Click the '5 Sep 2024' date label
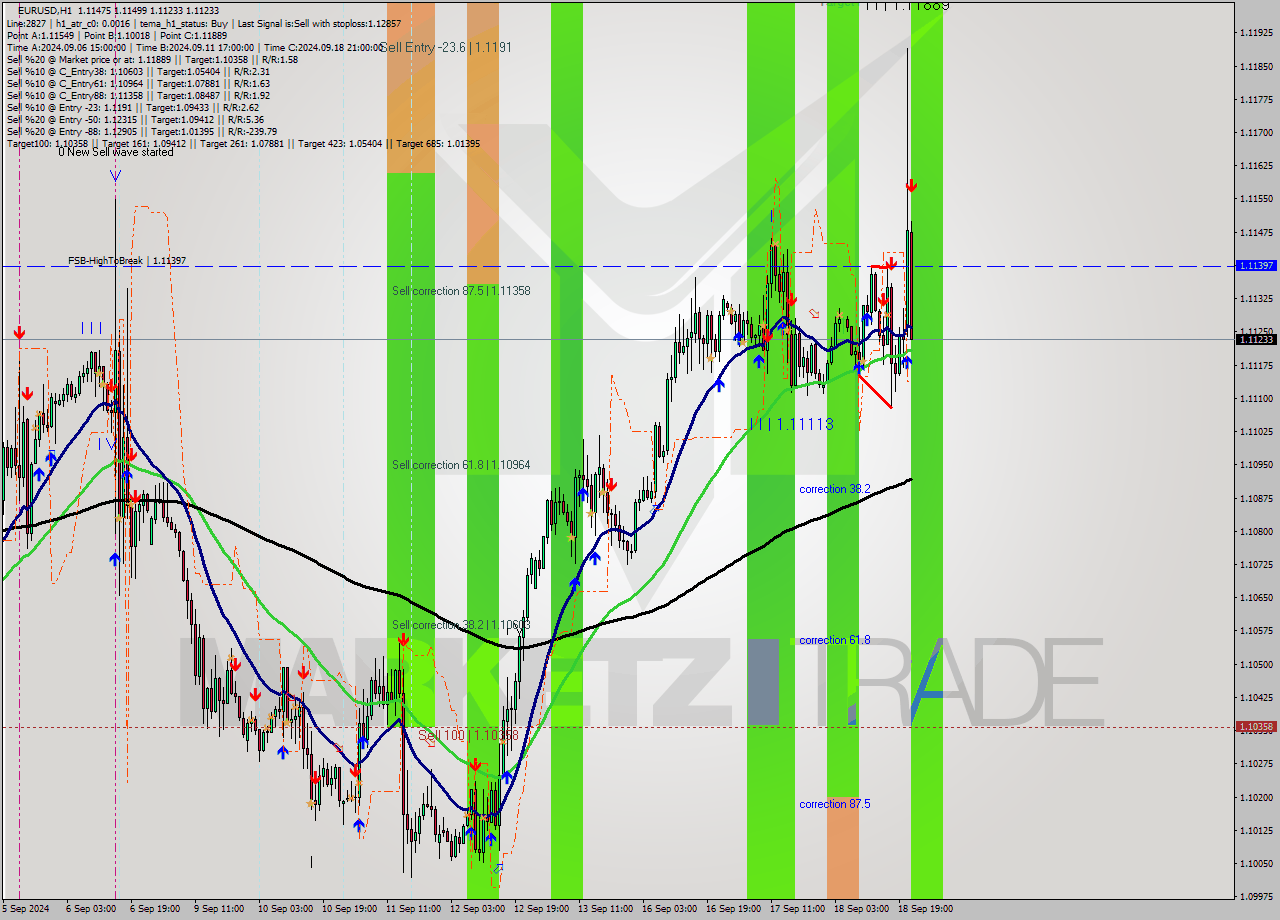Image resolution: width=1280 pixels, height=920 pixels. (x=25, y=909)
